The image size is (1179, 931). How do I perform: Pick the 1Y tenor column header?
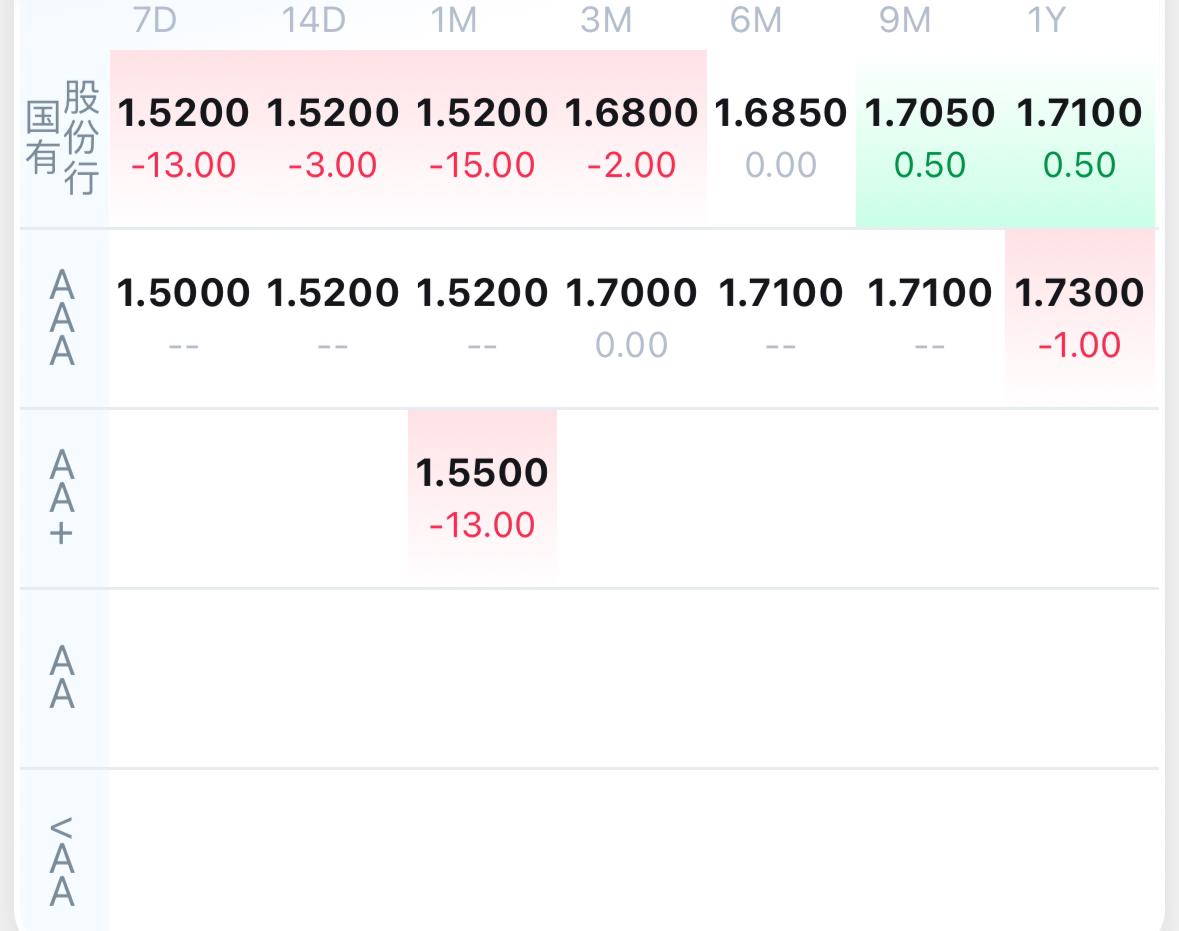(1046, 20)
